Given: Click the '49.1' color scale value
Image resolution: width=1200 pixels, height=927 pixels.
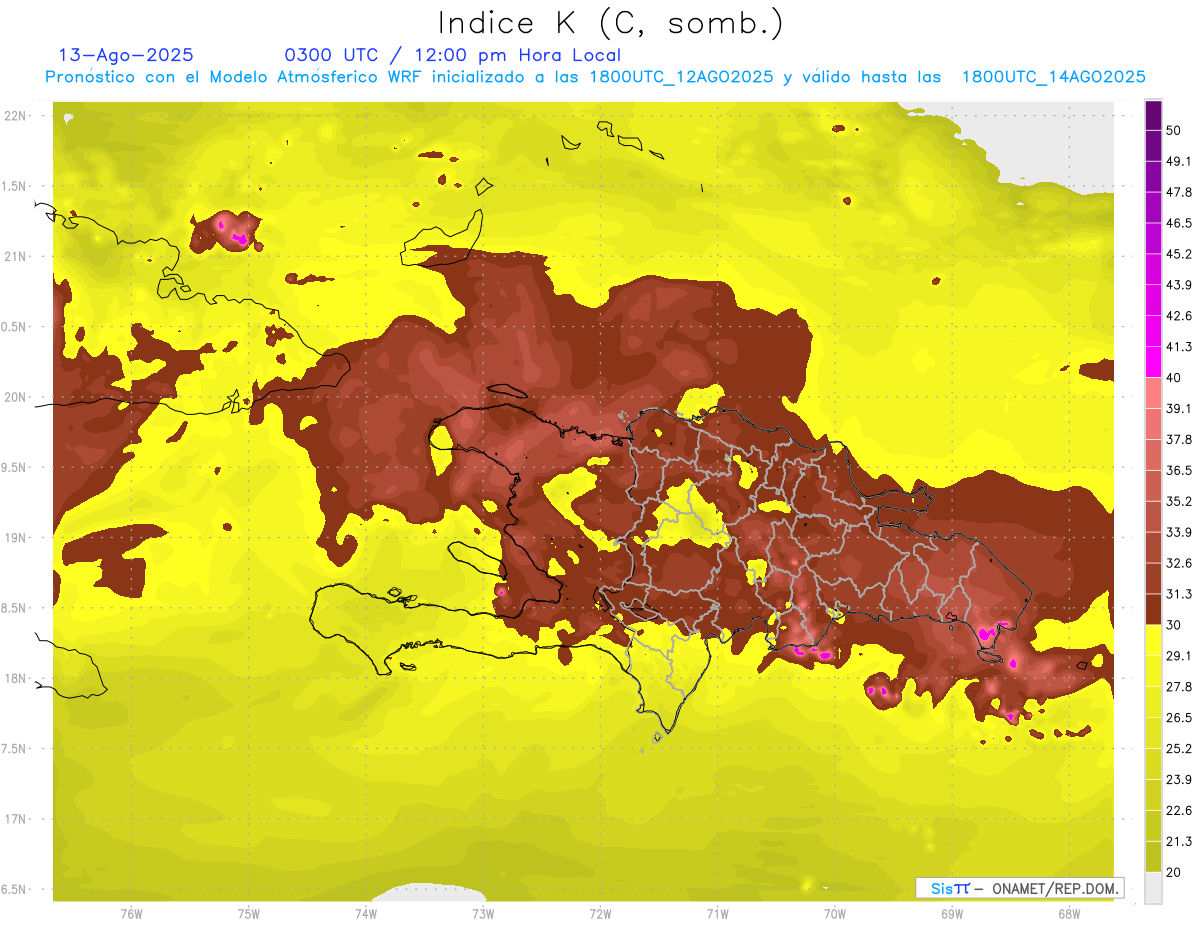Looking at the screenshot, I should 1179,161.
